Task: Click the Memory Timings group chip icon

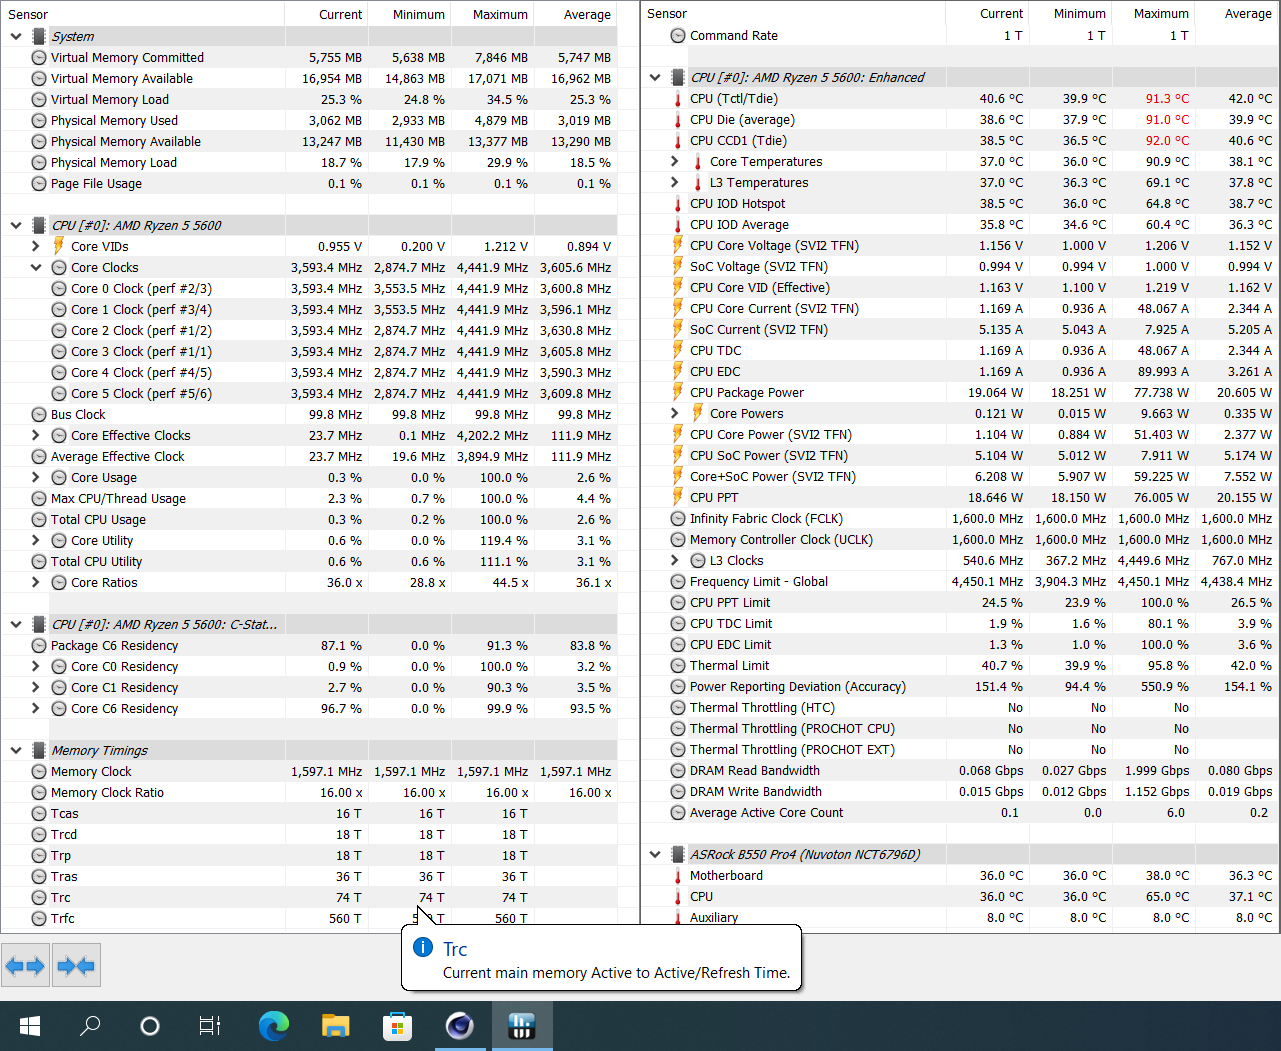Action: 39,750
